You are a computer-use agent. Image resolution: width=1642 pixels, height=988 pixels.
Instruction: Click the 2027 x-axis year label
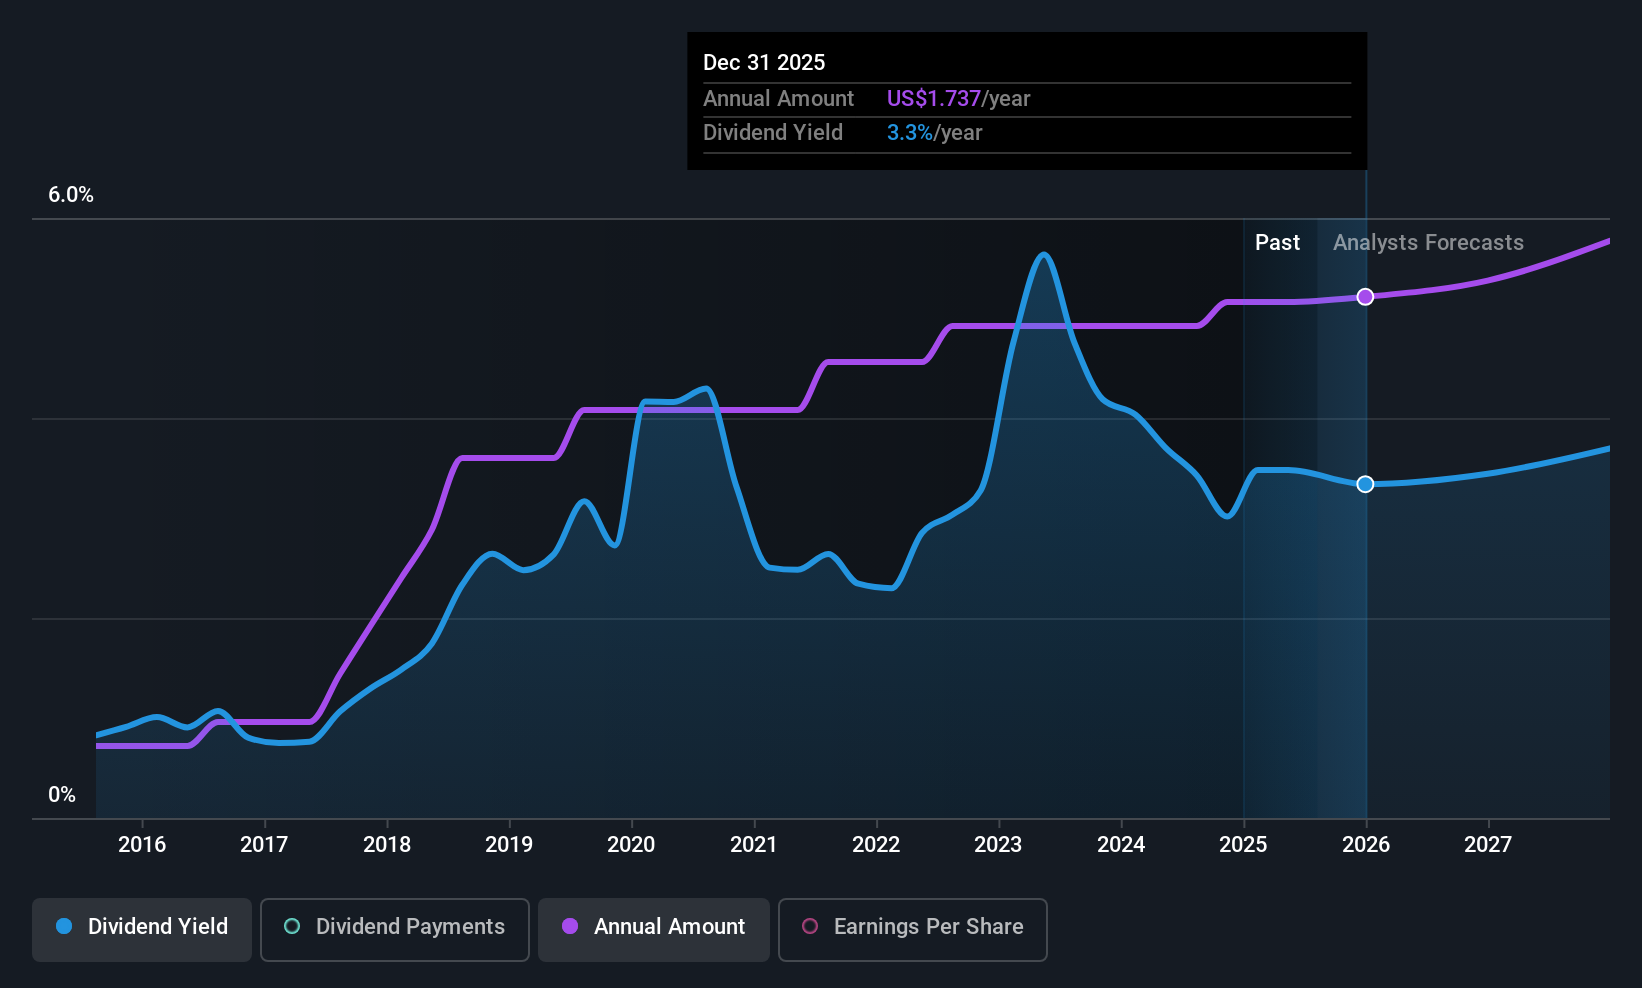[x=1488, y=844]
